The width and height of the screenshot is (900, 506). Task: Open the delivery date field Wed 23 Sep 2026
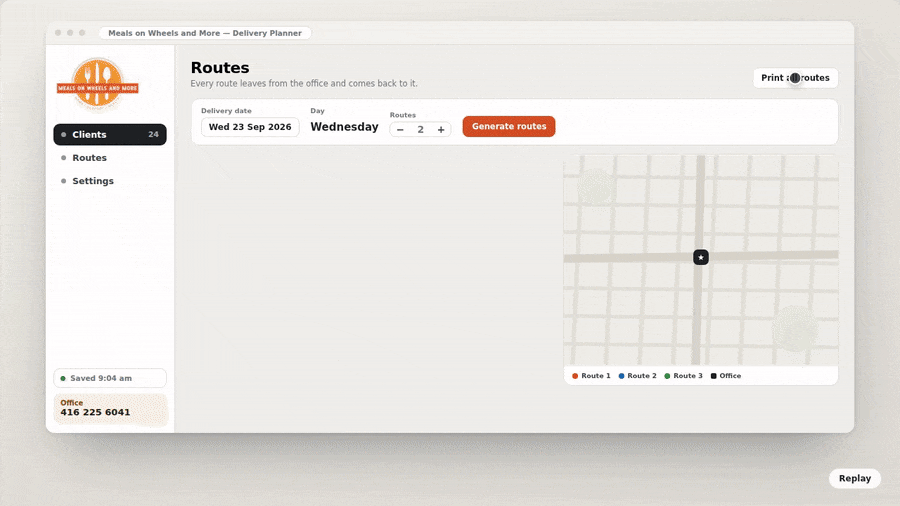coord(250,127)
